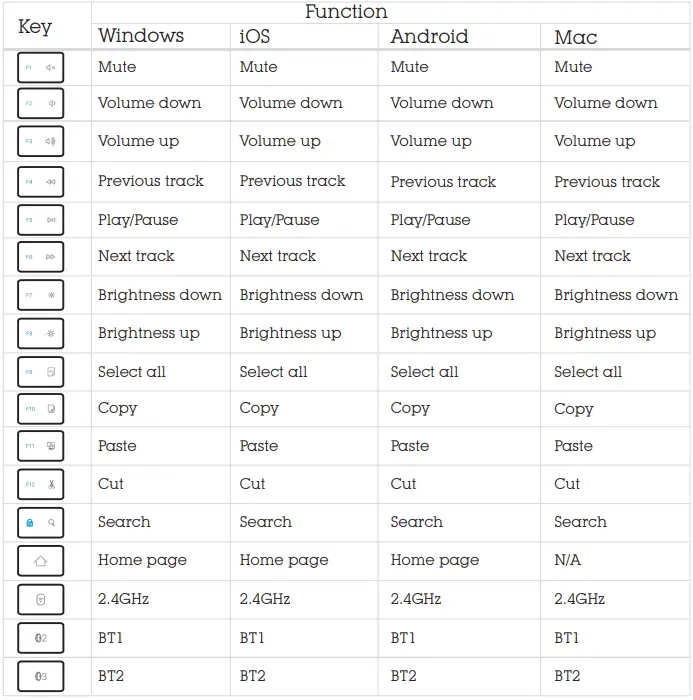
Task: Click the F2 volume down key icon
Action: click(x=40, y=103)
